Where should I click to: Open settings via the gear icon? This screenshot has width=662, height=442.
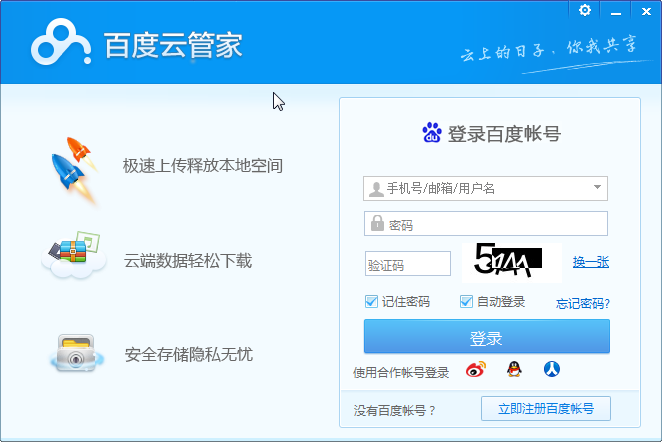585,10
